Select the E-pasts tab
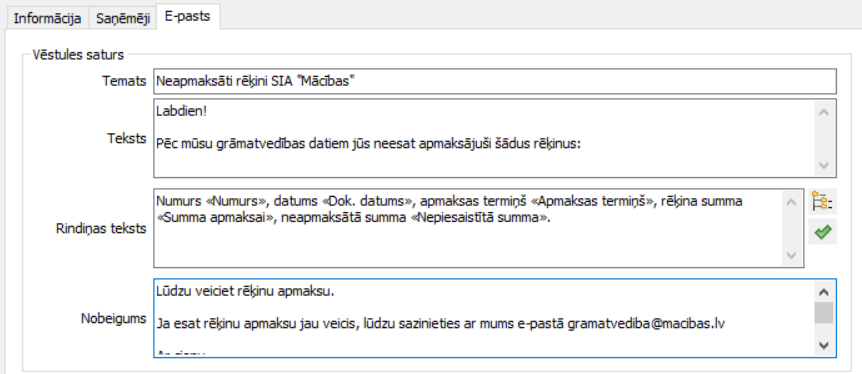The width and height of the screenshot is (862, 374). point(187,16)
